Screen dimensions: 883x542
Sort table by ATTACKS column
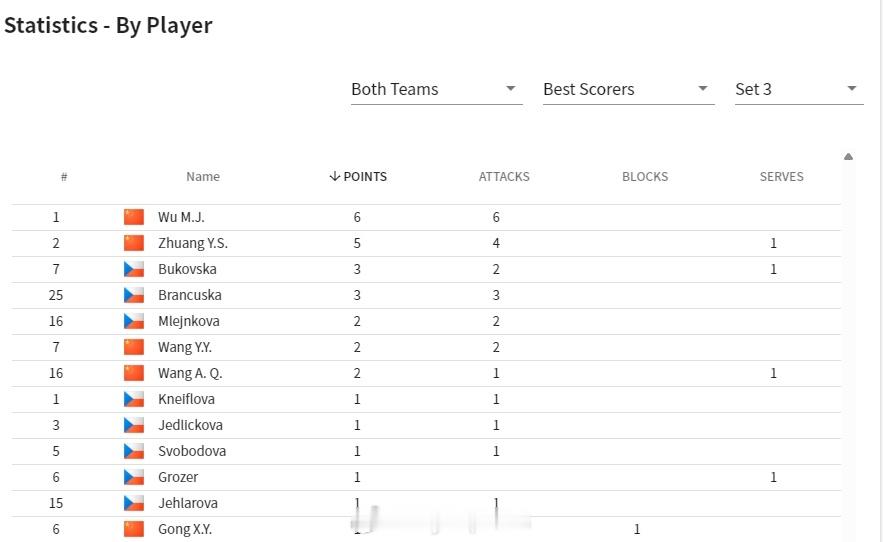point(504,177)
